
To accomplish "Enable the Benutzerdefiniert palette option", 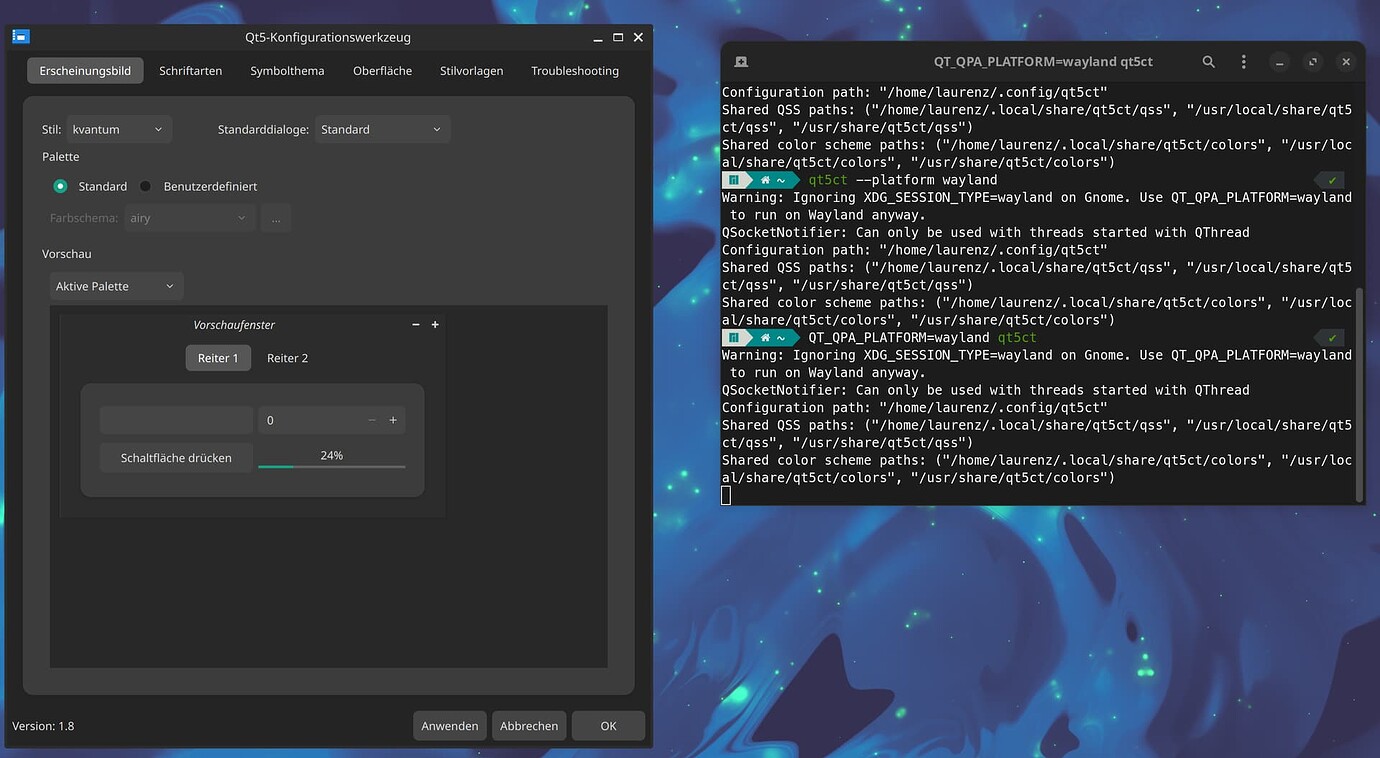I will (x=145, y=186).
